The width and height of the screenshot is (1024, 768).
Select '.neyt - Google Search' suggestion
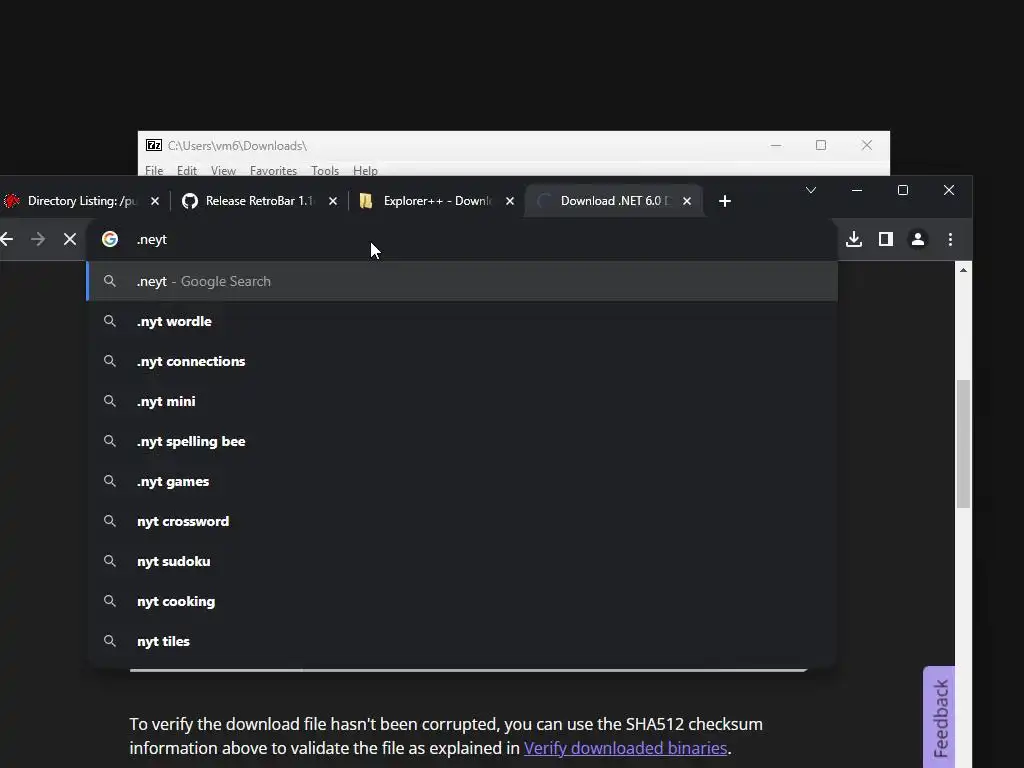click(462, 281)
